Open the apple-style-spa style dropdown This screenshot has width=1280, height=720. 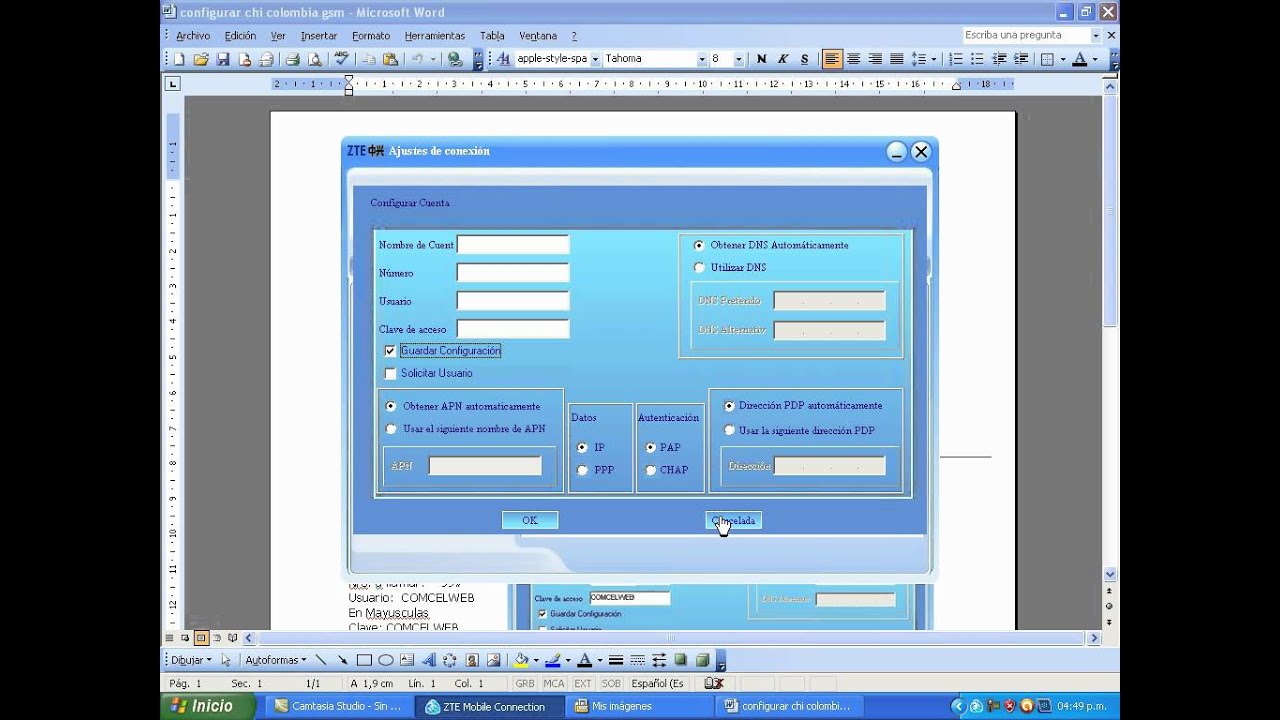[x=595, y=59]
